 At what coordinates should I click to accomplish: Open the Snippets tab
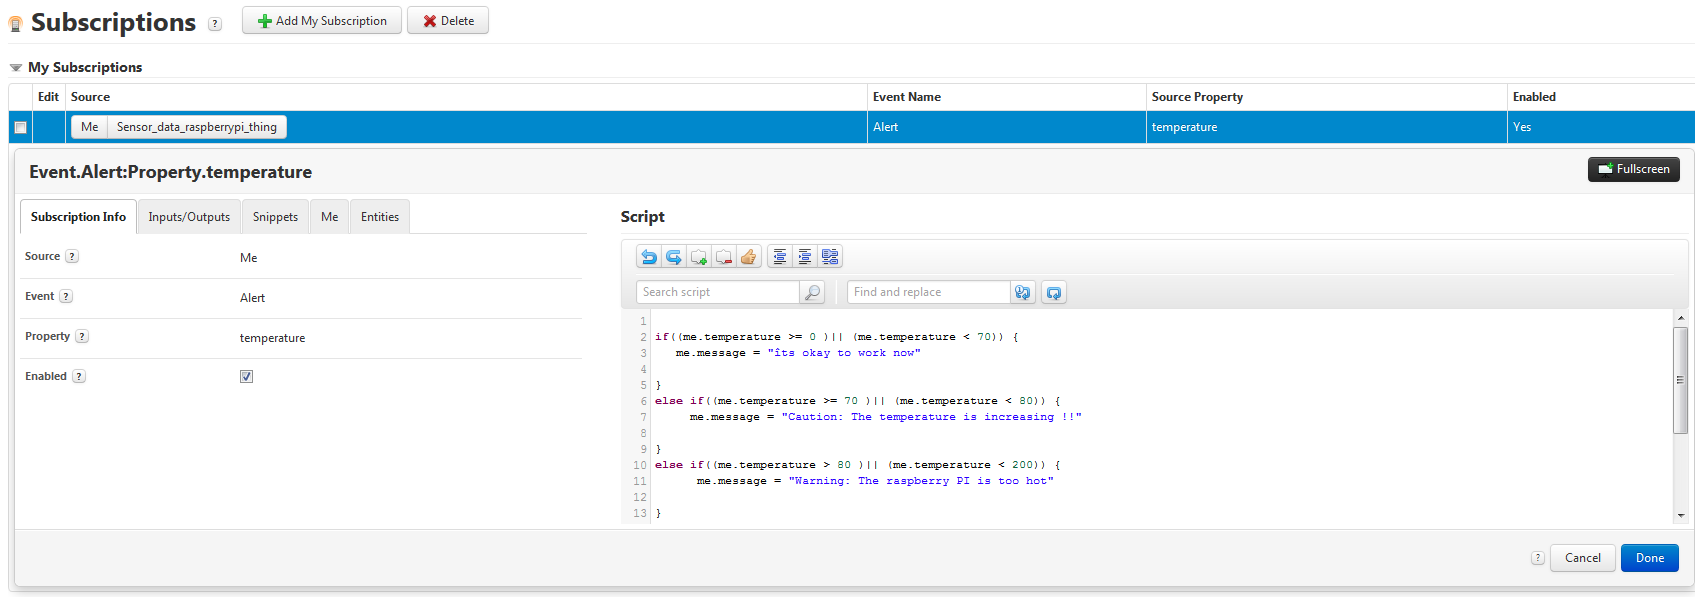coord(275,217)
